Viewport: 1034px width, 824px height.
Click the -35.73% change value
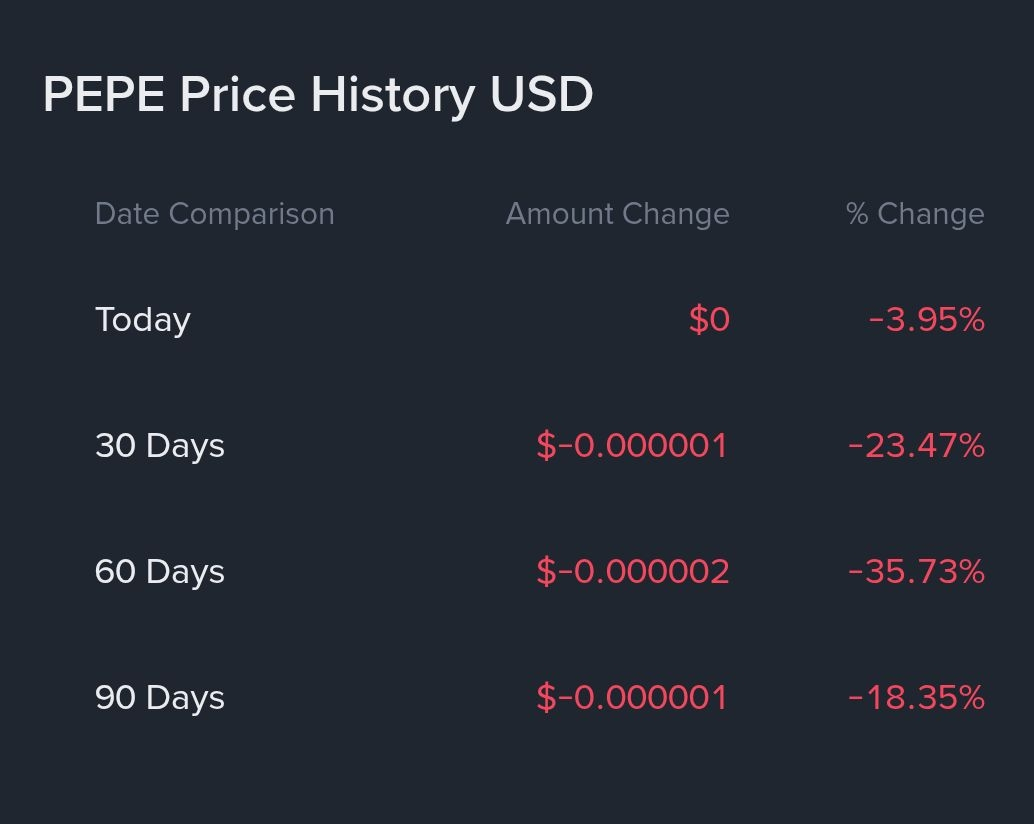[x=916, y=572]
